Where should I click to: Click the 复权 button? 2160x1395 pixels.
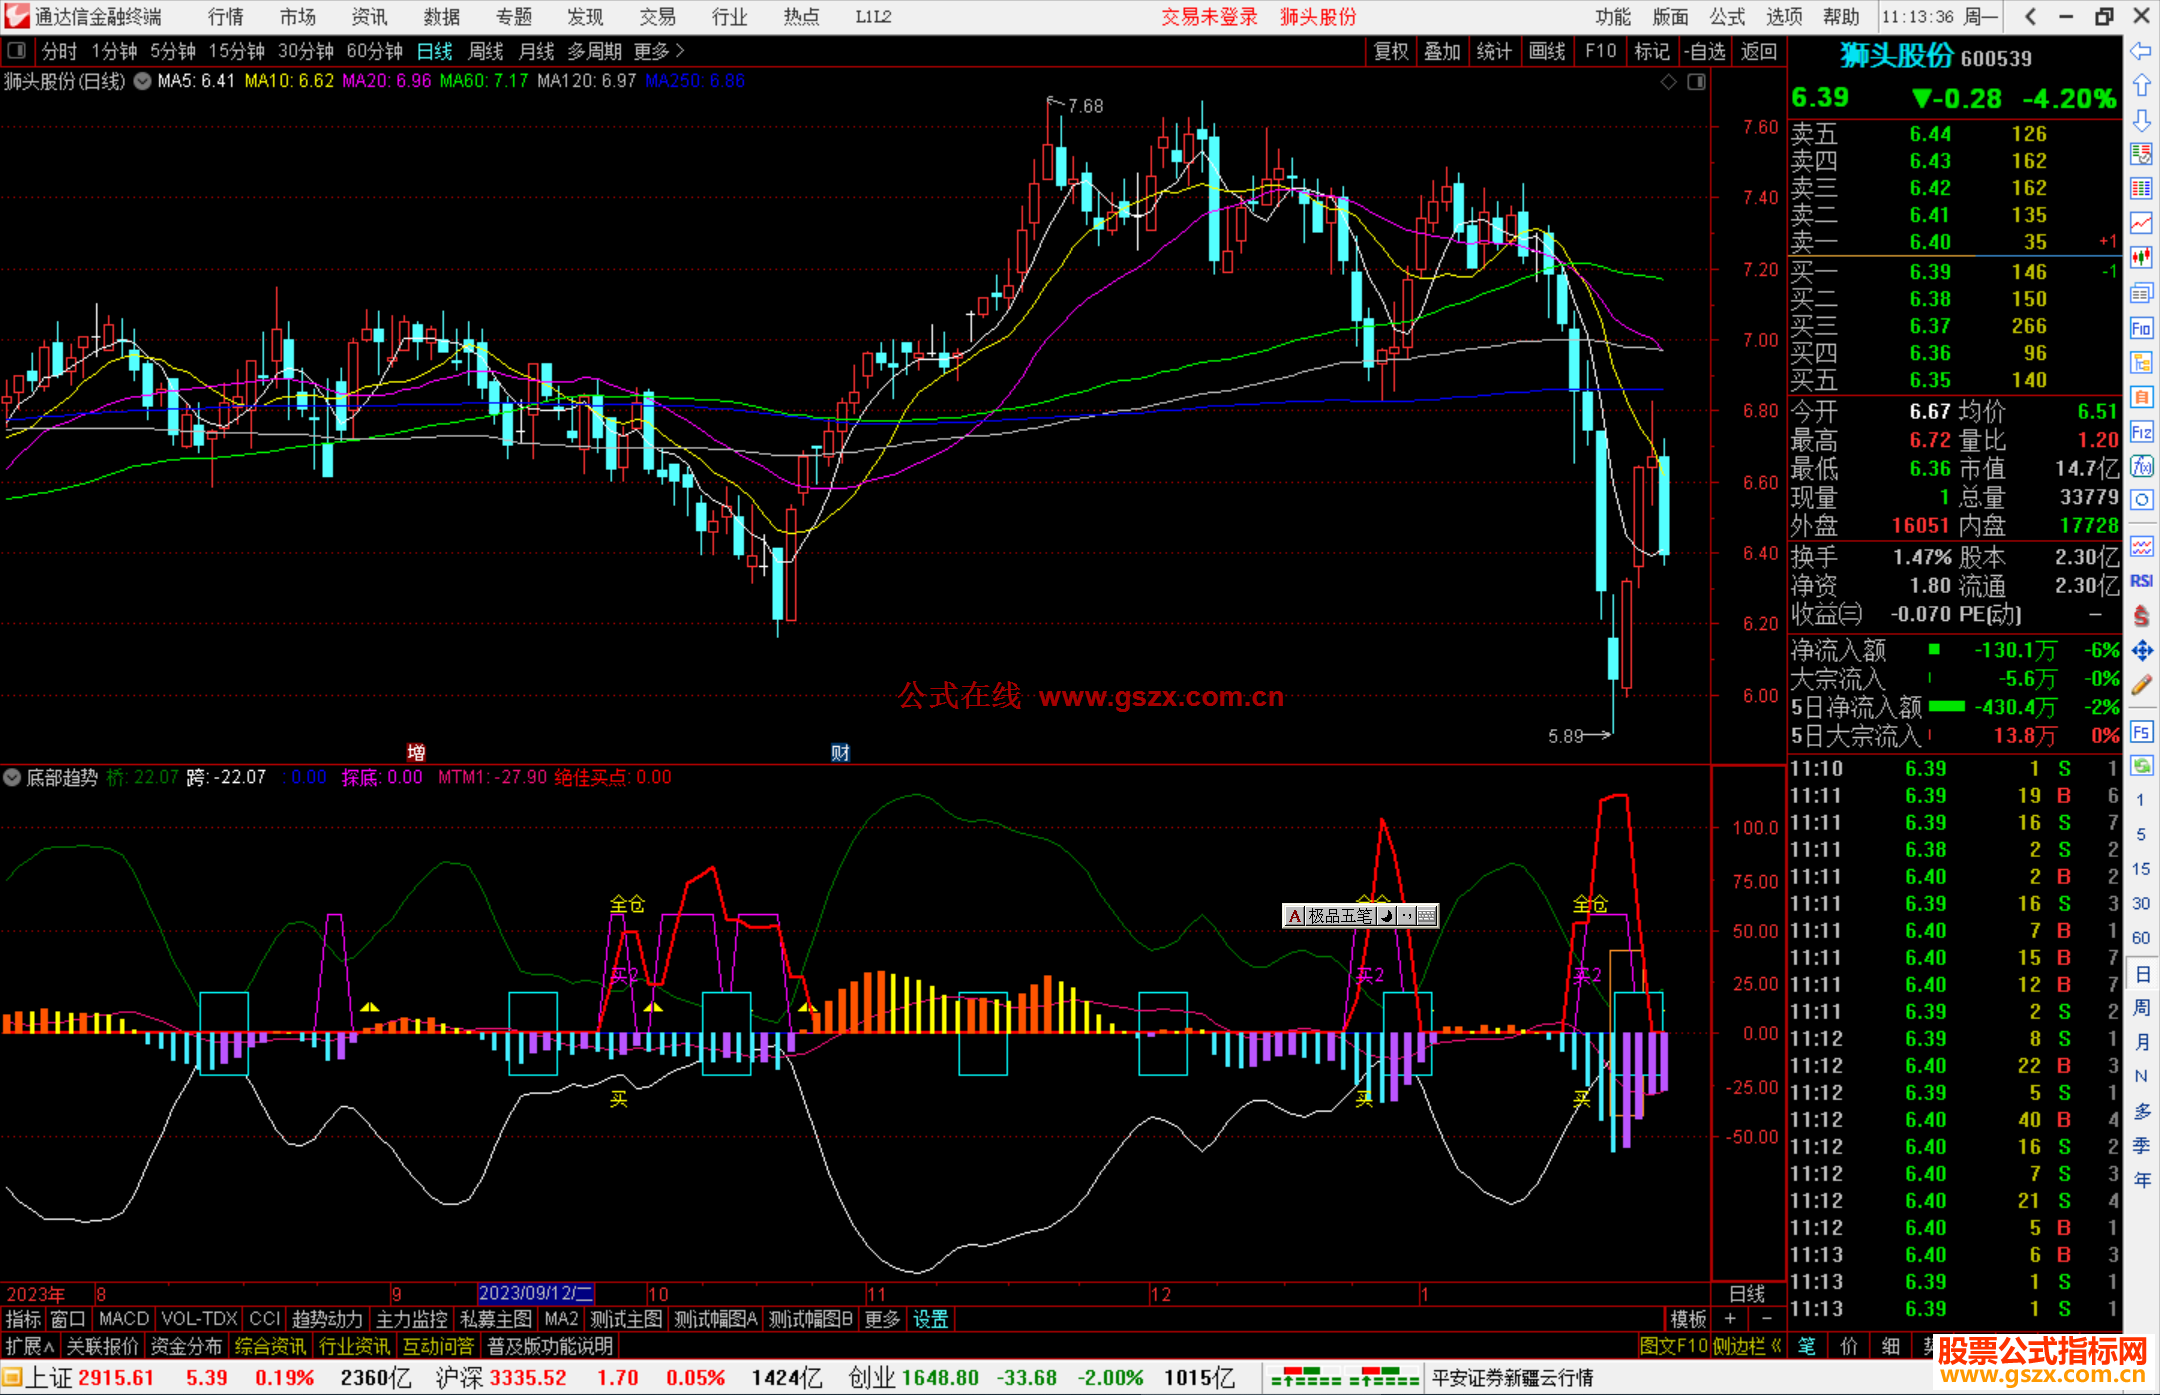point(1391,51)
